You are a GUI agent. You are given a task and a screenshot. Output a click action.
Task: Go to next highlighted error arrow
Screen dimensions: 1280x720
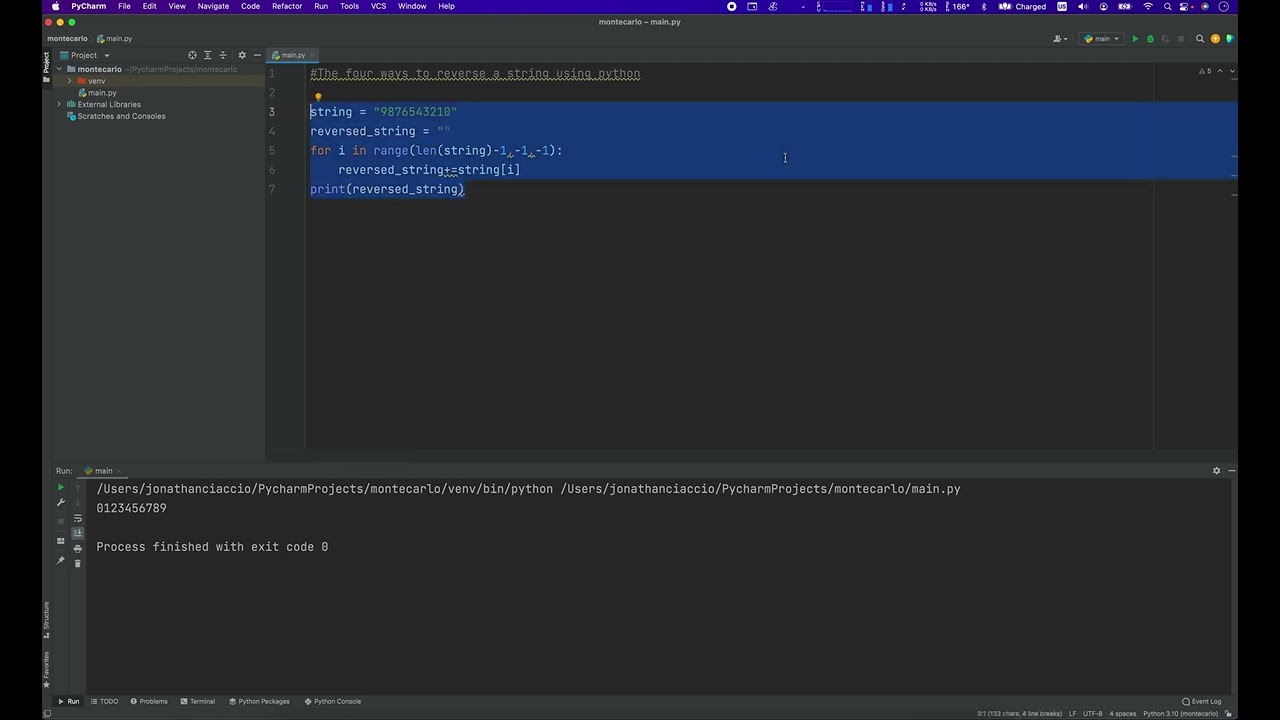1232,71
